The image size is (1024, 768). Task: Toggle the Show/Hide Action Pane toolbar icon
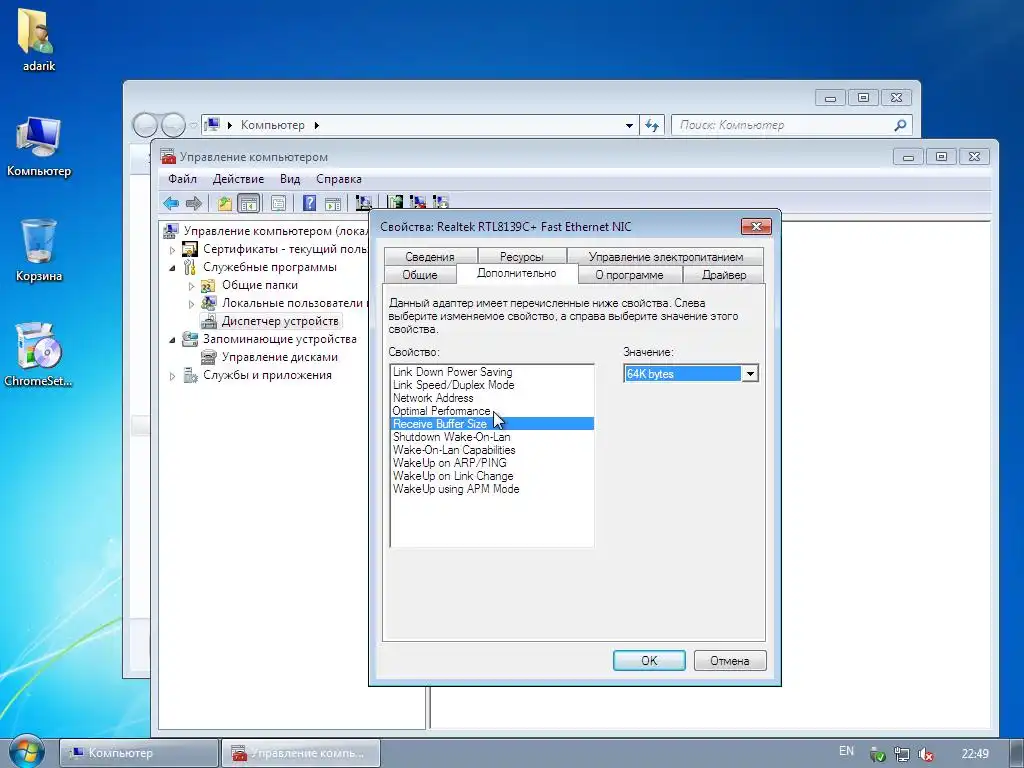[x=332, y=203]
